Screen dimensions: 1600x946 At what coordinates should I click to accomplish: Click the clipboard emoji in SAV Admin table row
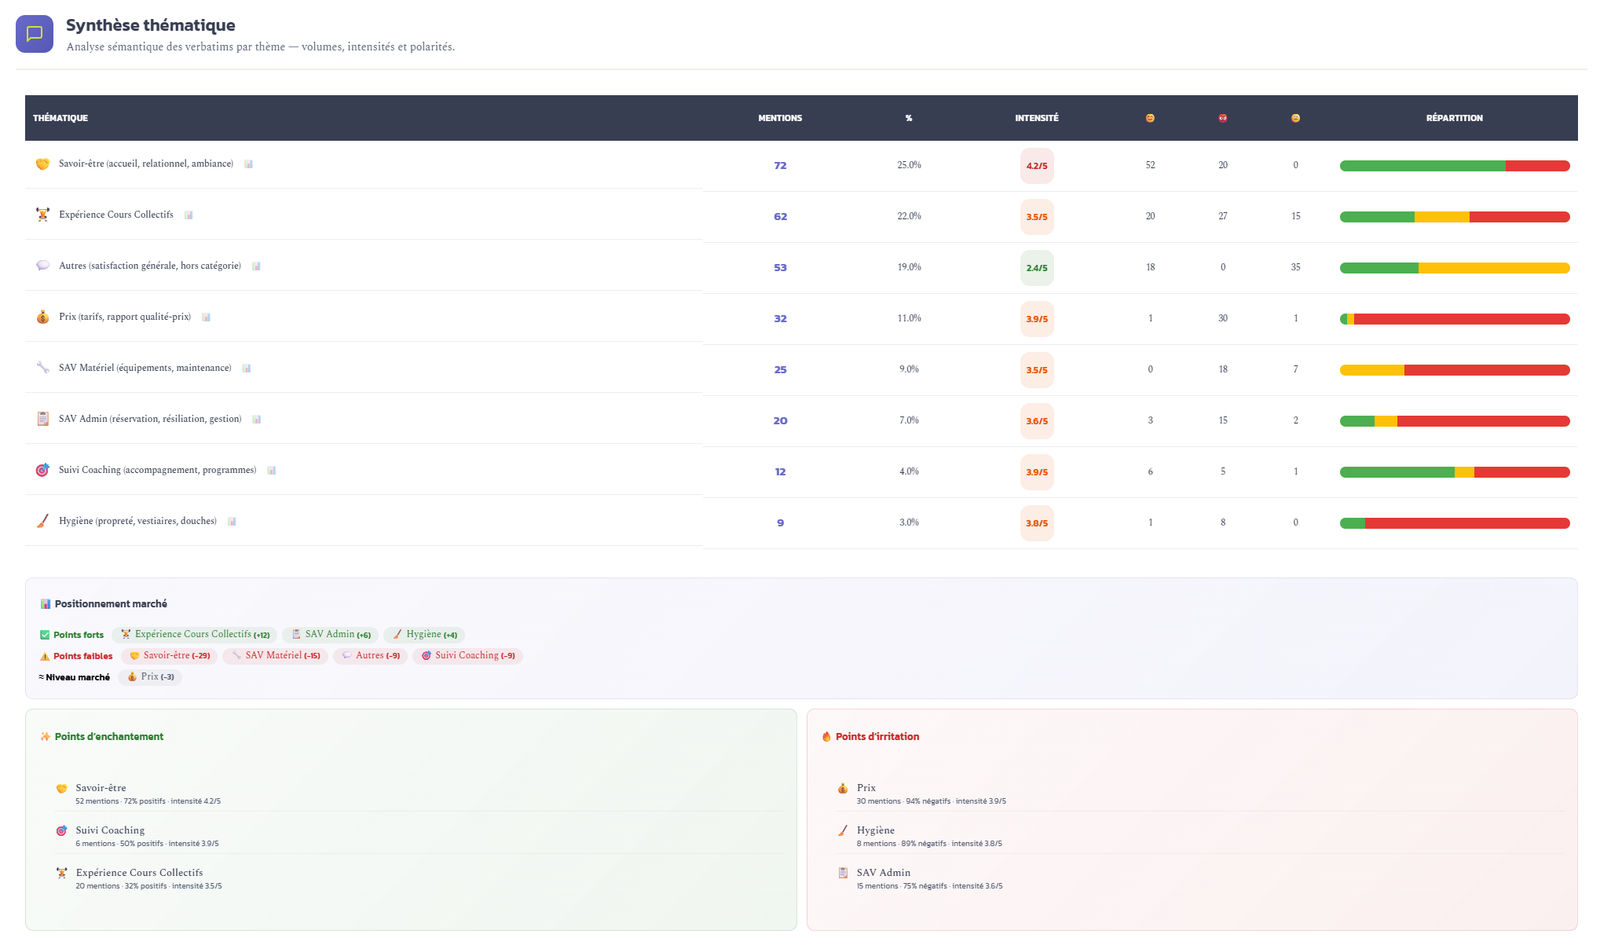(x=42, y=419)
